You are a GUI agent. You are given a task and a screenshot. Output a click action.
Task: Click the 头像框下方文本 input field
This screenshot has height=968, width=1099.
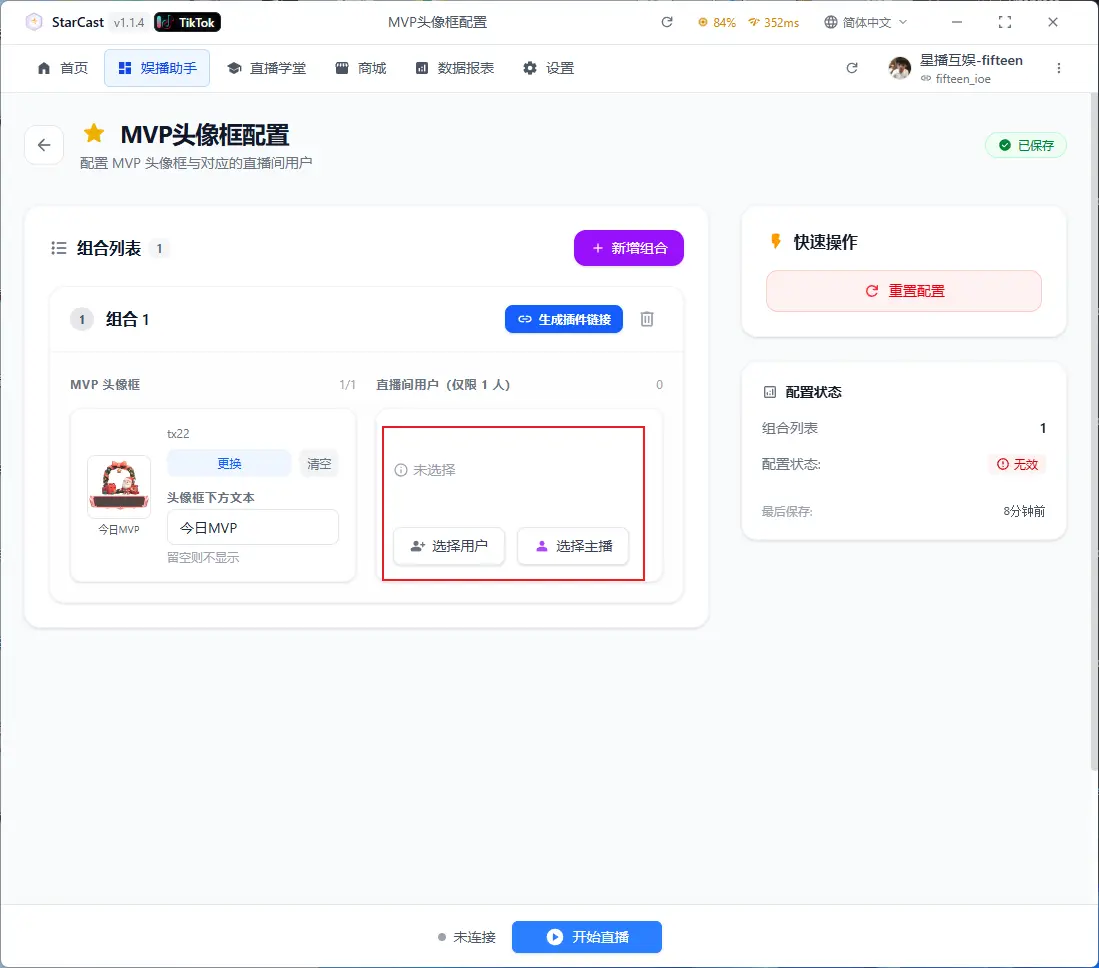(x=253, y=527)
